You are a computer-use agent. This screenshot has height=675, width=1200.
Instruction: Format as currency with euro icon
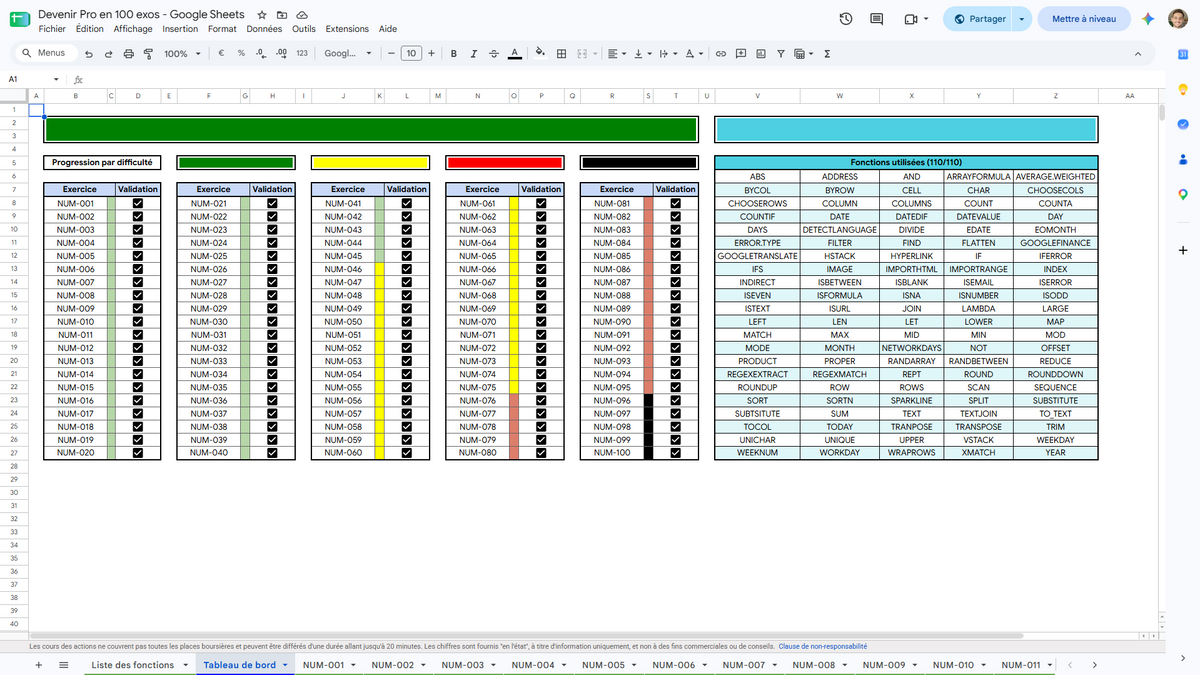point(221,54)
